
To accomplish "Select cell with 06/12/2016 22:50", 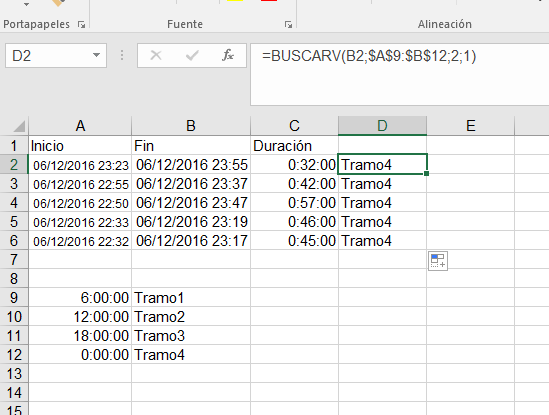I will [x=80, y=203].
